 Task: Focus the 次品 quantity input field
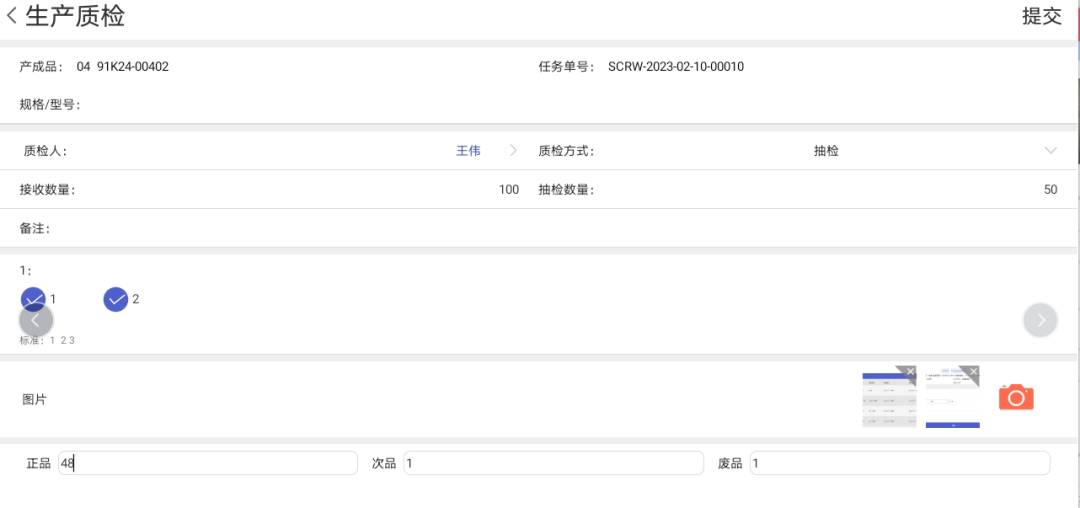[554, 463]
